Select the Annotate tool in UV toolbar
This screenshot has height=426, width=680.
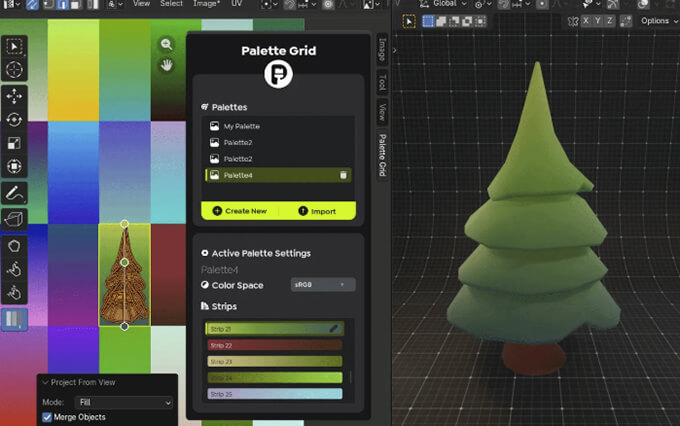(x=15, y=192)
